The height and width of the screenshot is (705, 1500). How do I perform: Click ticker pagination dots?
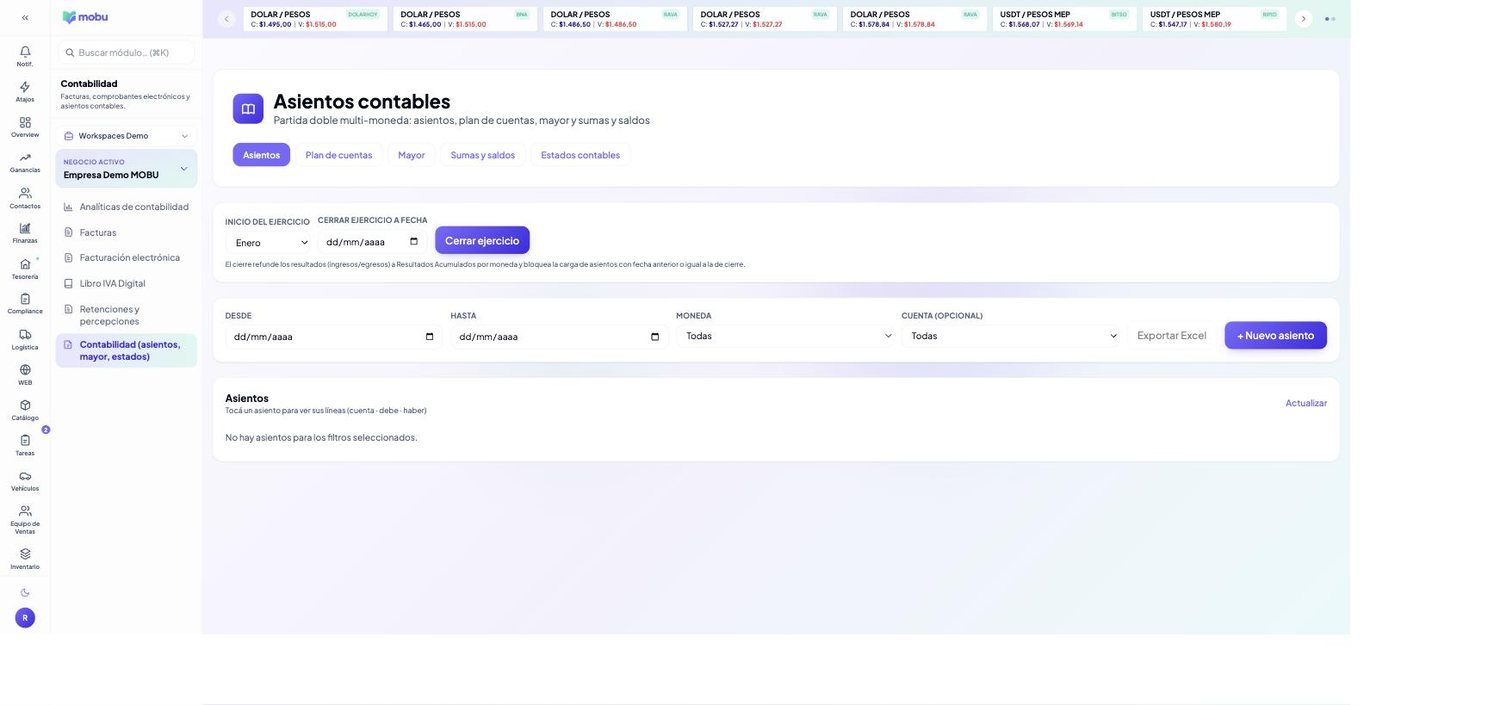1330,19
